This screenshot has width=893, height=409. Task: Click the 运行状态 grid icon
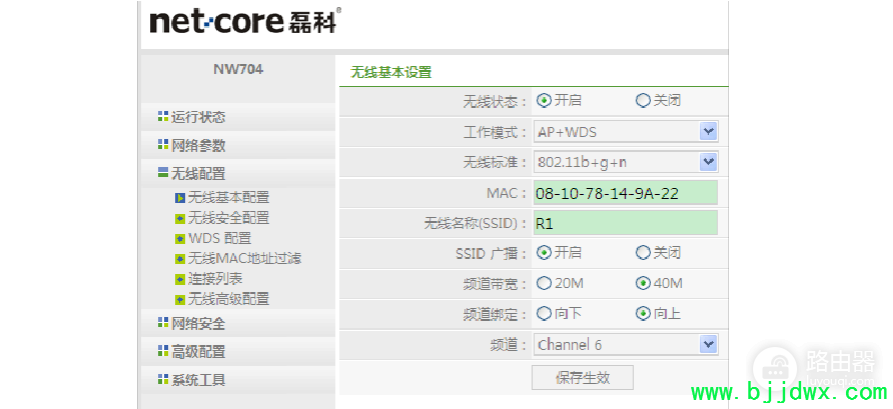click(x=163, y=117)
